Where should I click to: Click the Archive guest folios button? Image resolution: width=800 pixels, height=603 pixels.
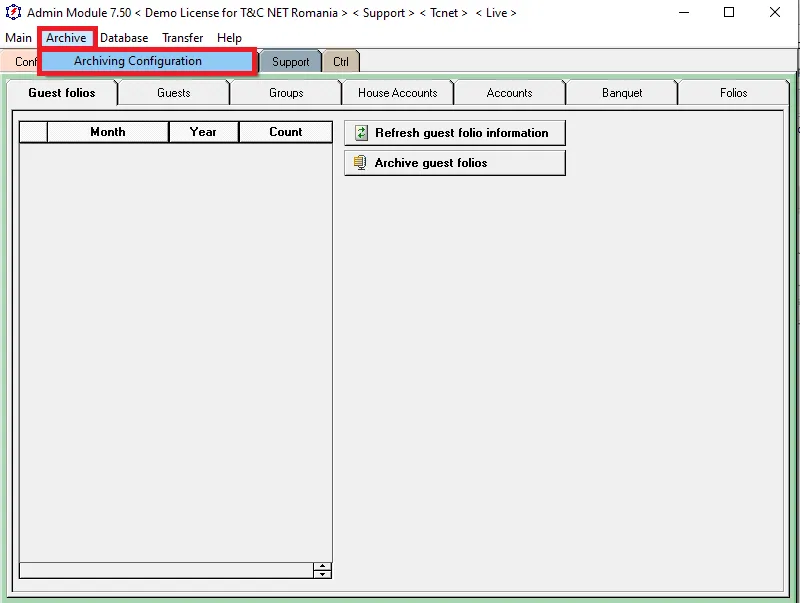point(455,163)
